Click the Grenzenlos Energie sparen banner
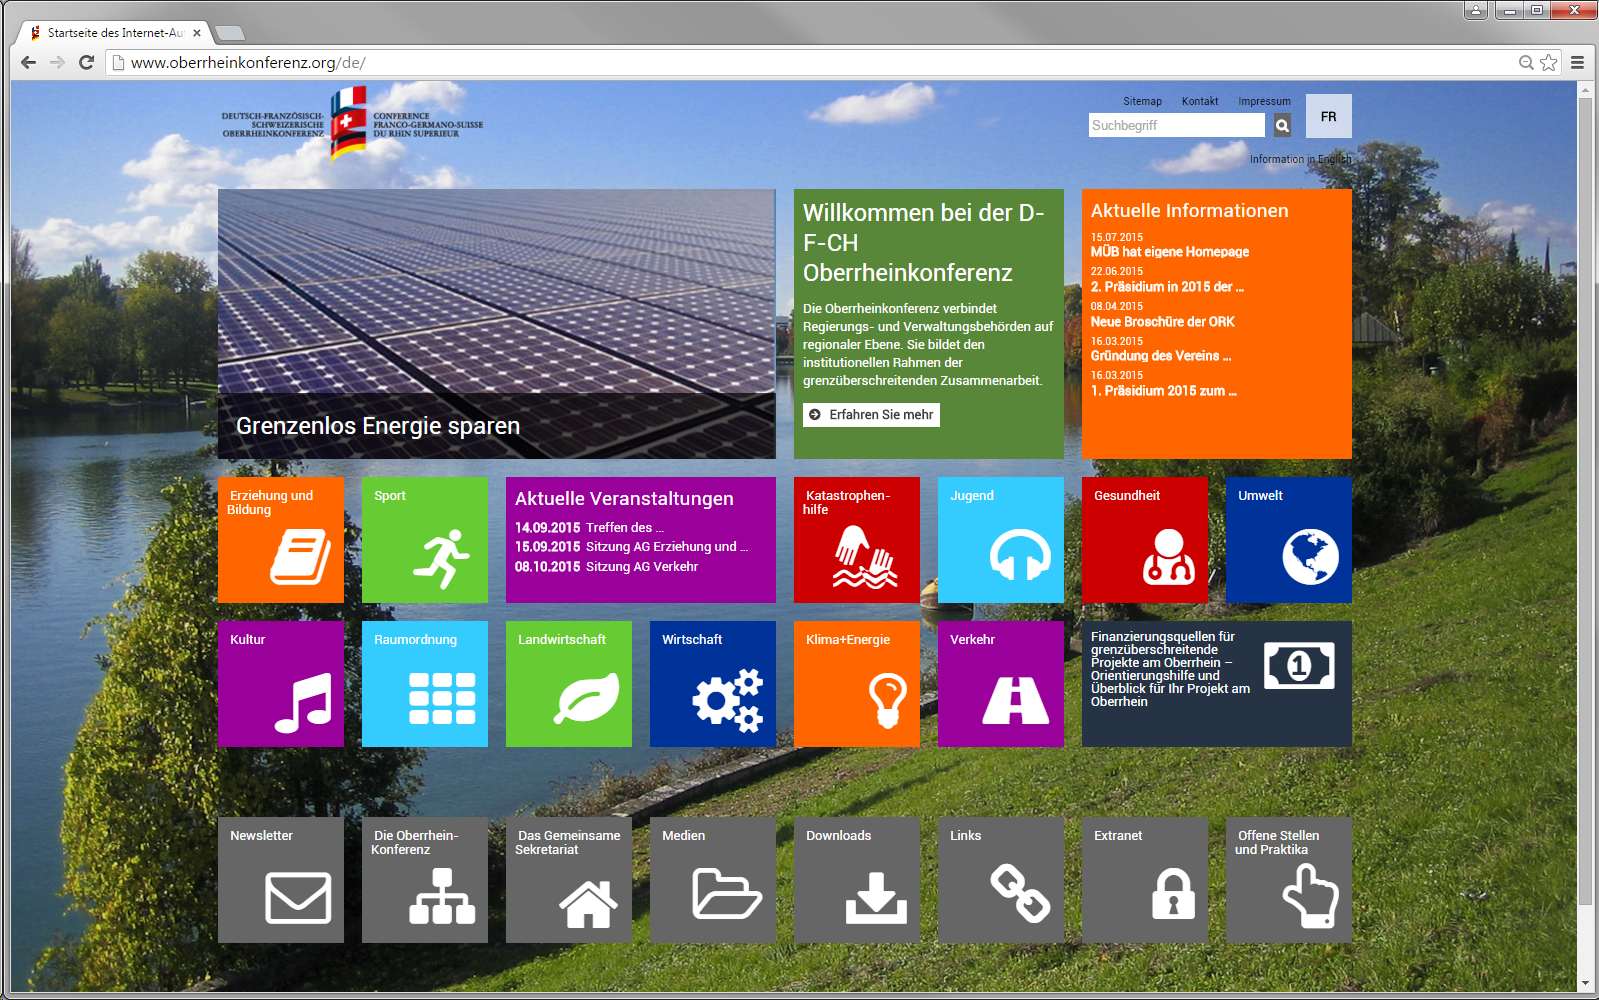1599x1000 pixels. tap(496, 323)
